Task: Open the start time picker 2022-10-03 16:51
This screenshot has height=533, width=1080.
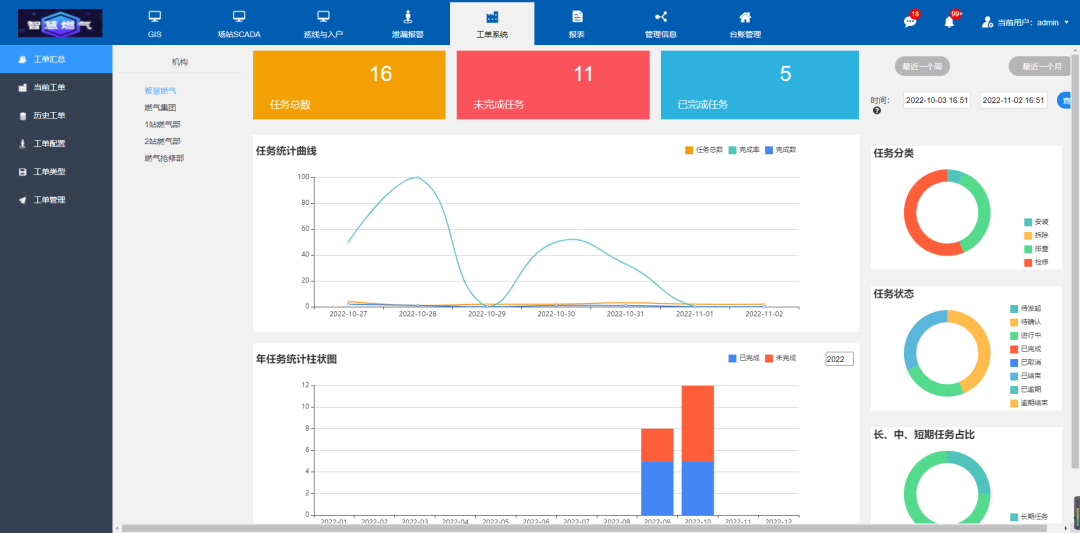Action: pos(937,101)
